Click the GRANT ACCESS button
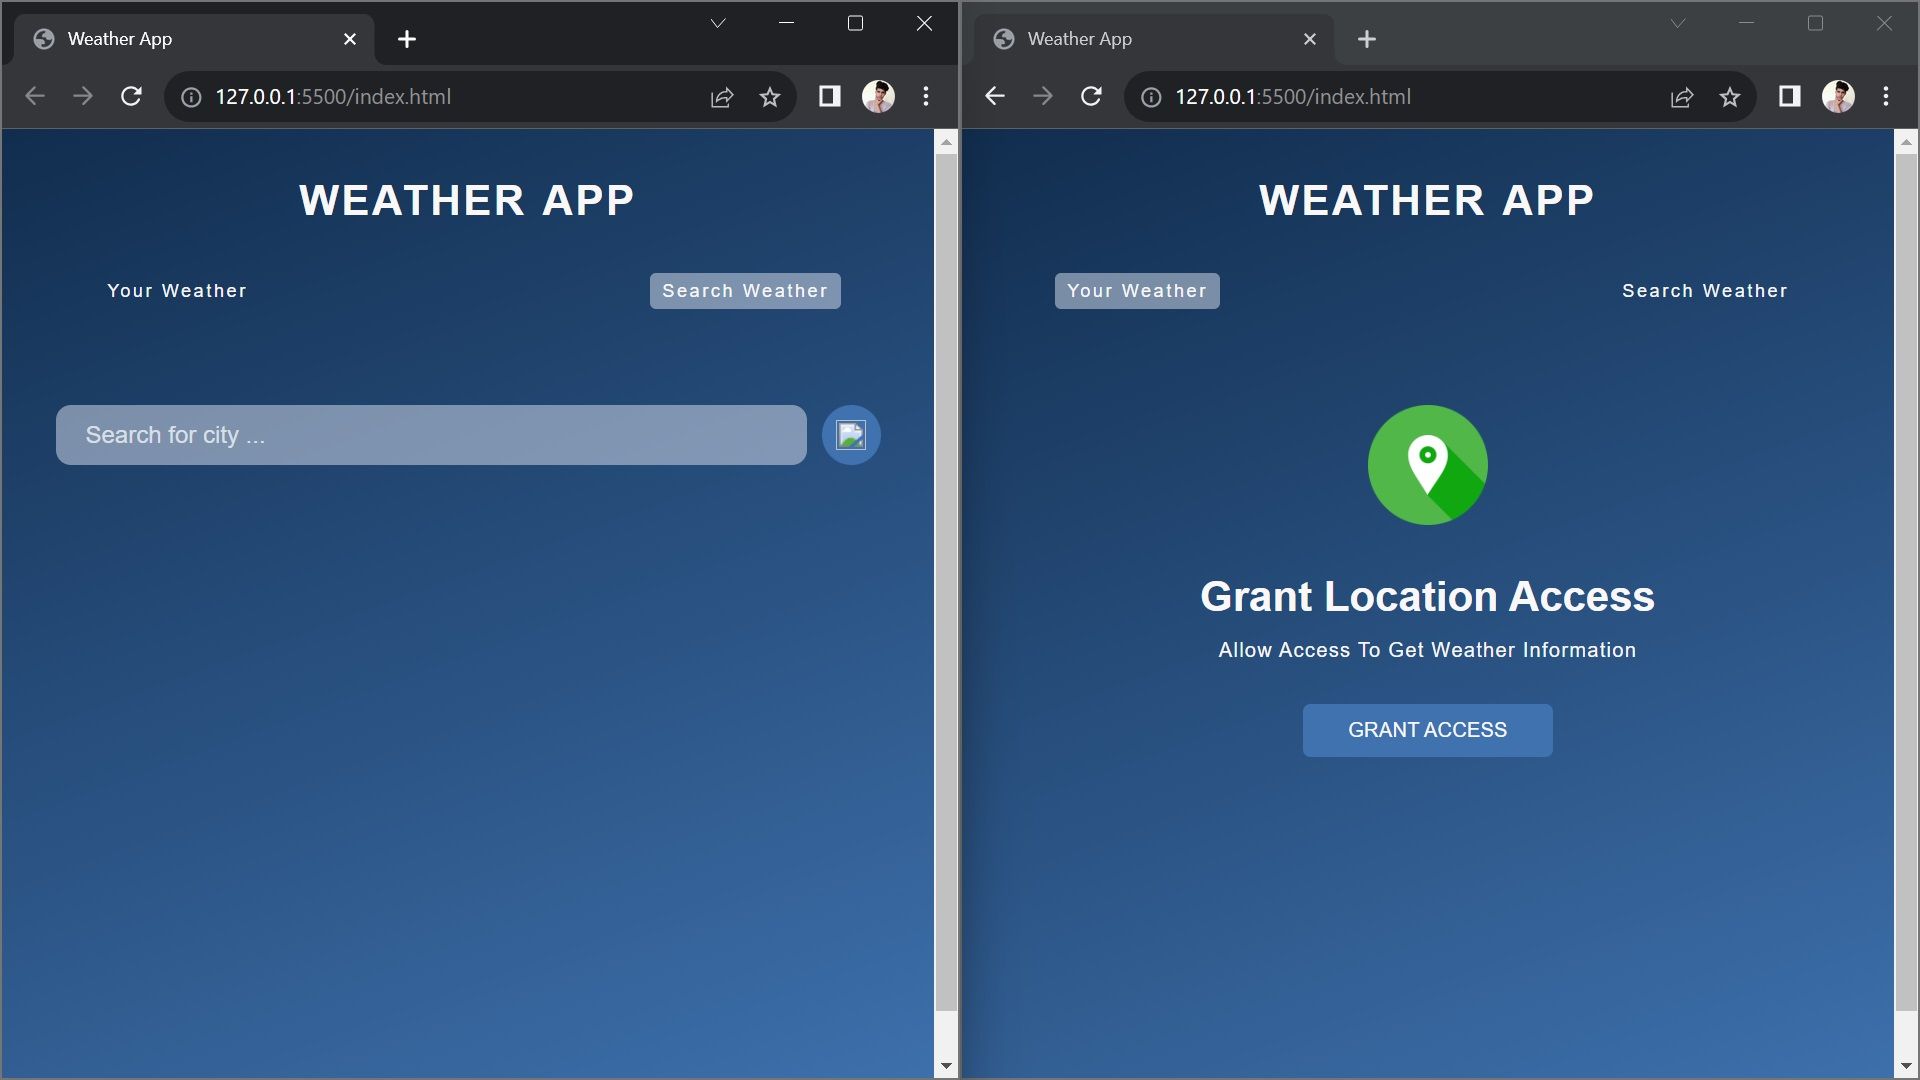This screenshot has width=1920, height=1080. coord(1427,729)
